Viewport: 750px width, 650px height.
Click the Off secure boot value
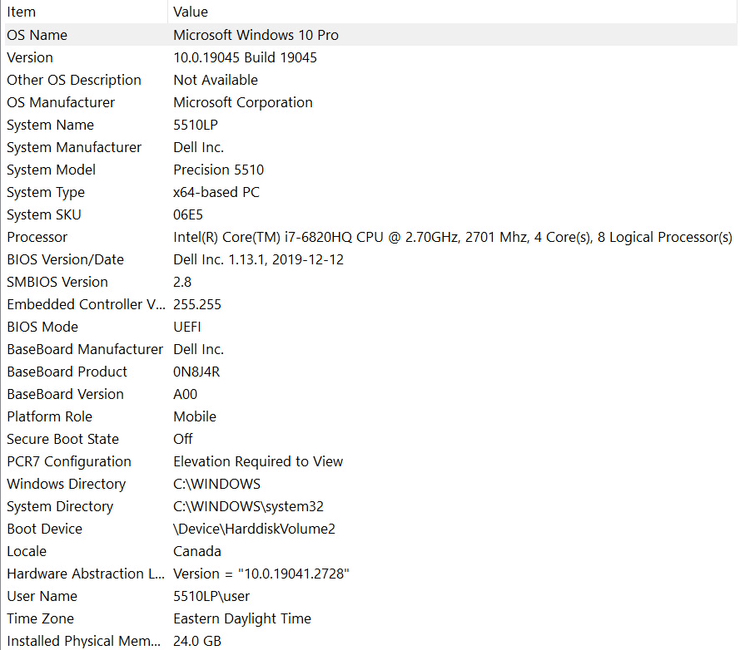pos(183,440)
